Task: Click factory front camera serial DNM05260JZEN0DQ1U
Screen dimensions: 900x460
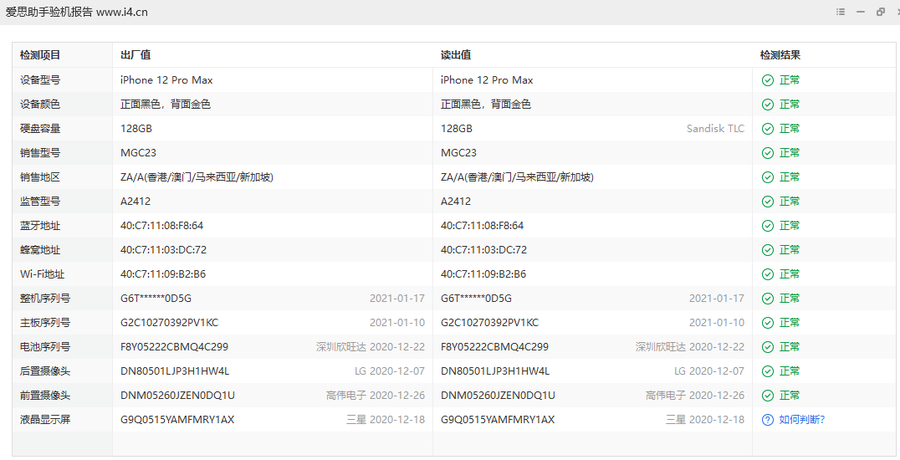Action: (x=177, y=396)
